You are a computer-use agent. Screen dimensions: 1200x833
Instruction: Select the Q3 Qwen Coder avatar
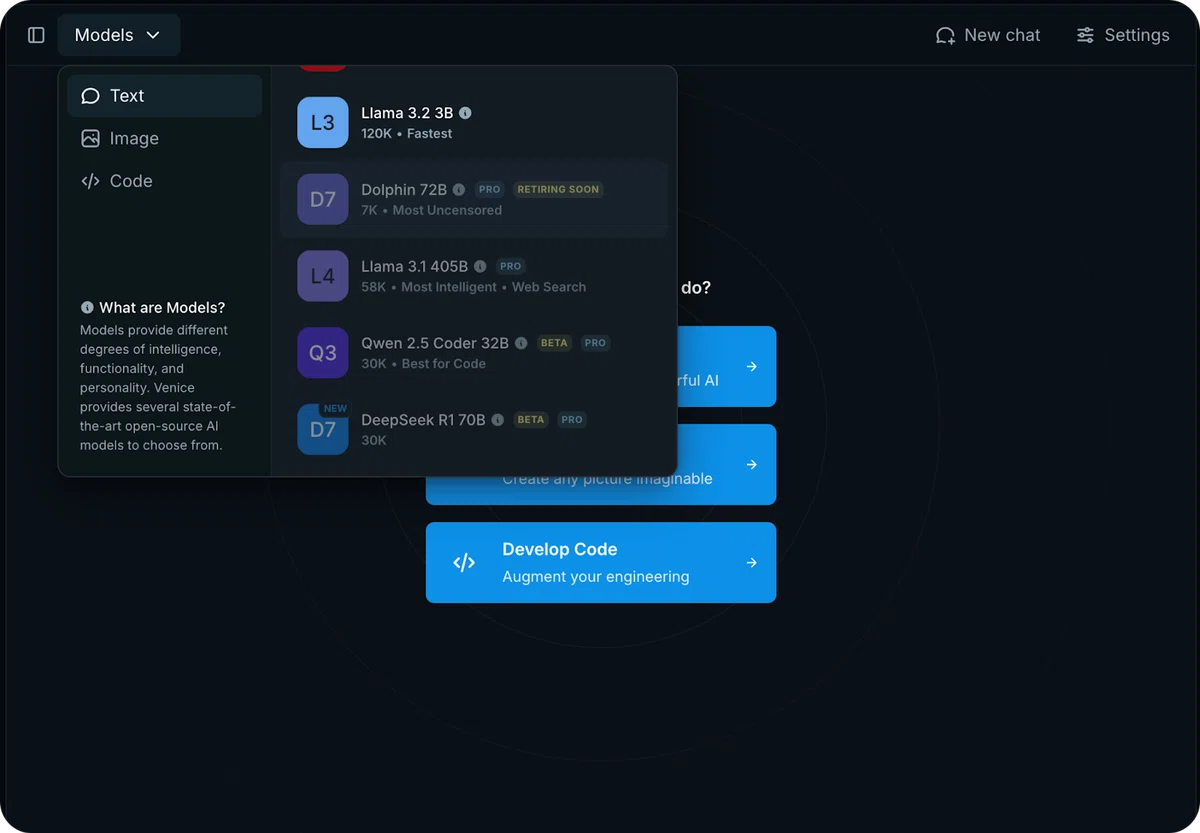pos(322,353)
